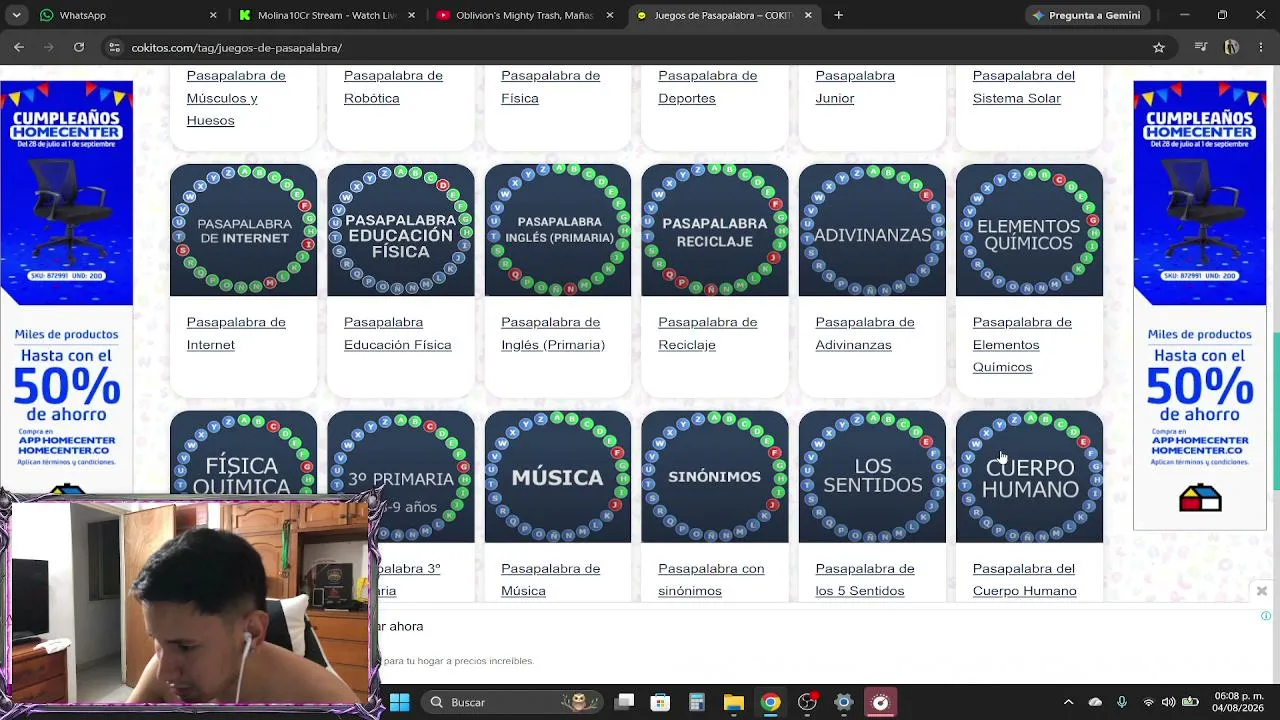This screenshot has width=1280, height=720.
Task: Open Task View on the taskbar
Action: pos(624,702)
